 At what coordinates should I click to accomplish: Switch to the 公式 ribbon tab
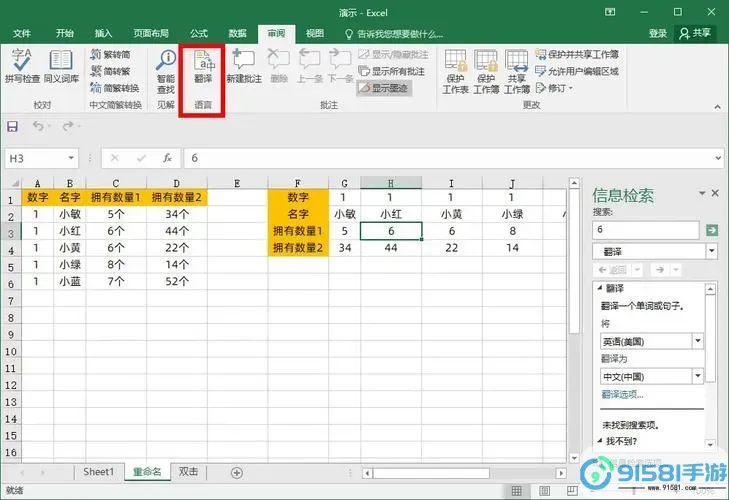[x=199, y=33]
